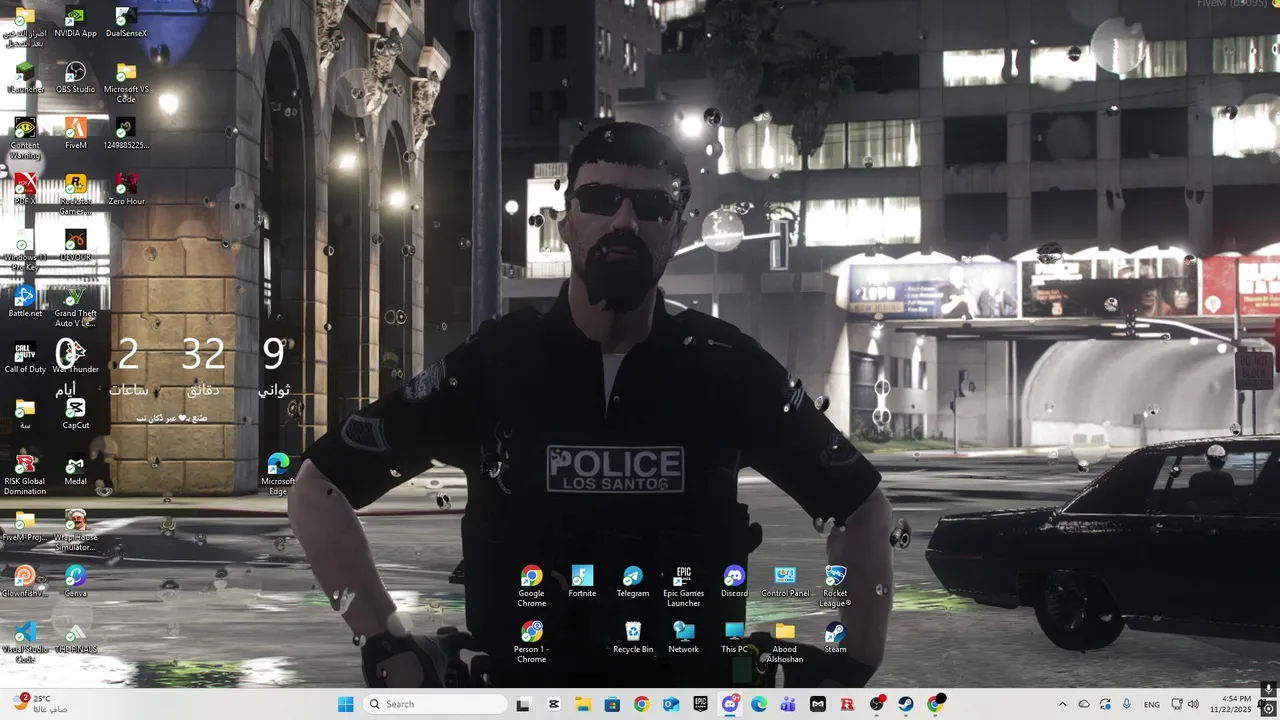1280x720 pixels.
Task: Expand the hidden system tray icons
Action: [x=1062, y=704]
